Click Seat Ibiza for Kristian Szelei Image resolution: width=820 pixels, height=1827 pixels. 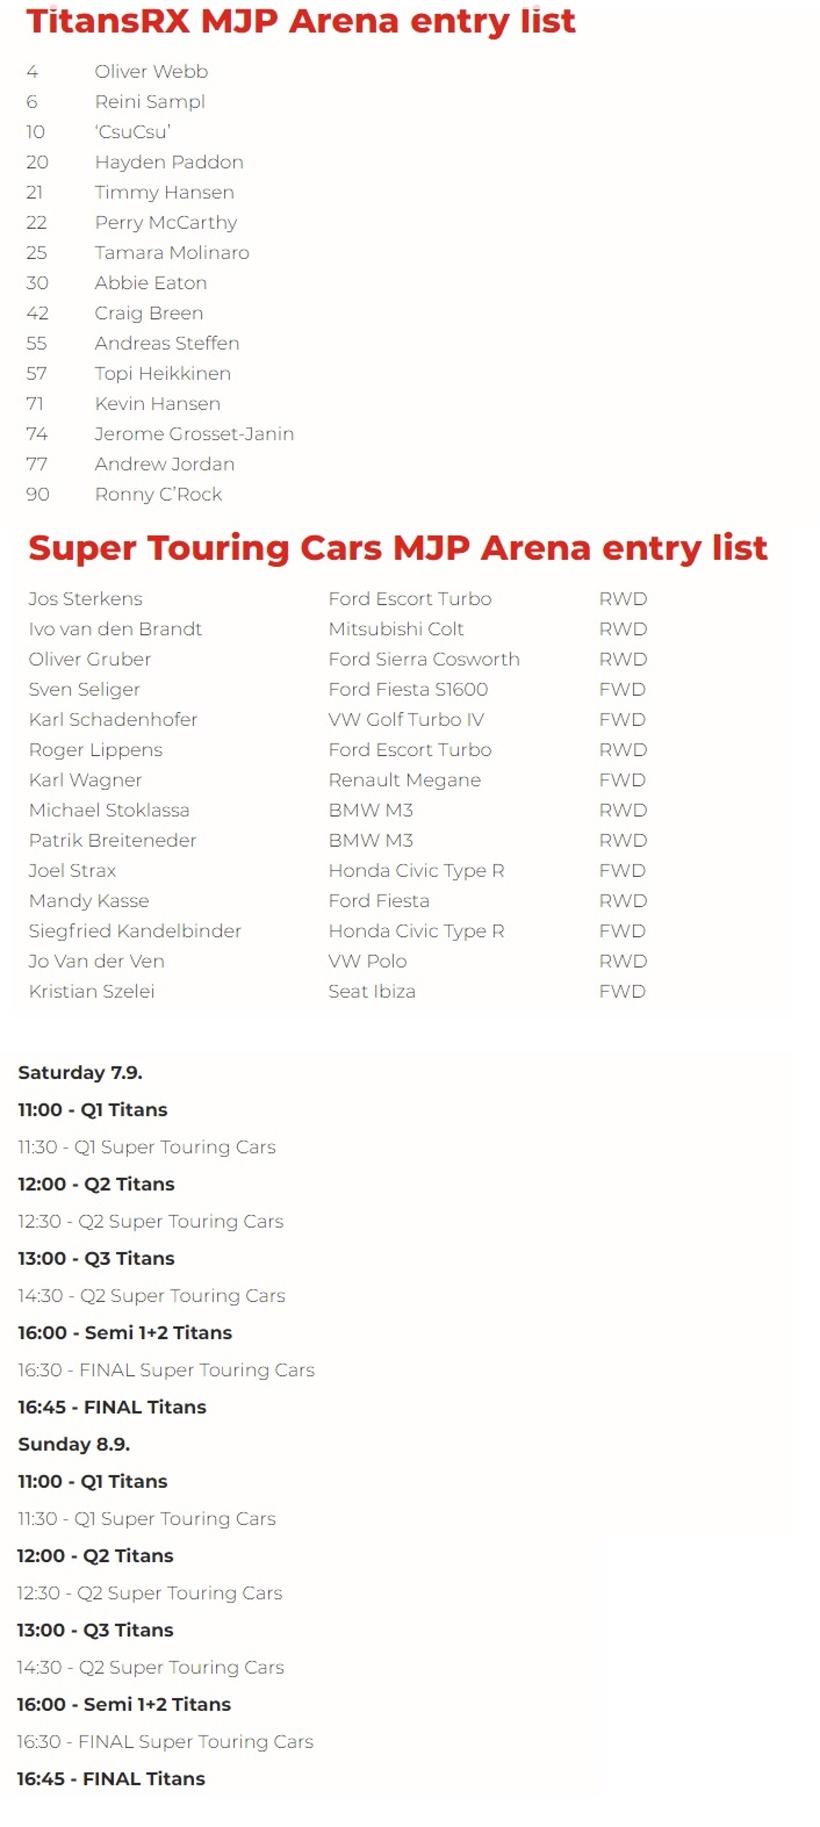[372, 991]
